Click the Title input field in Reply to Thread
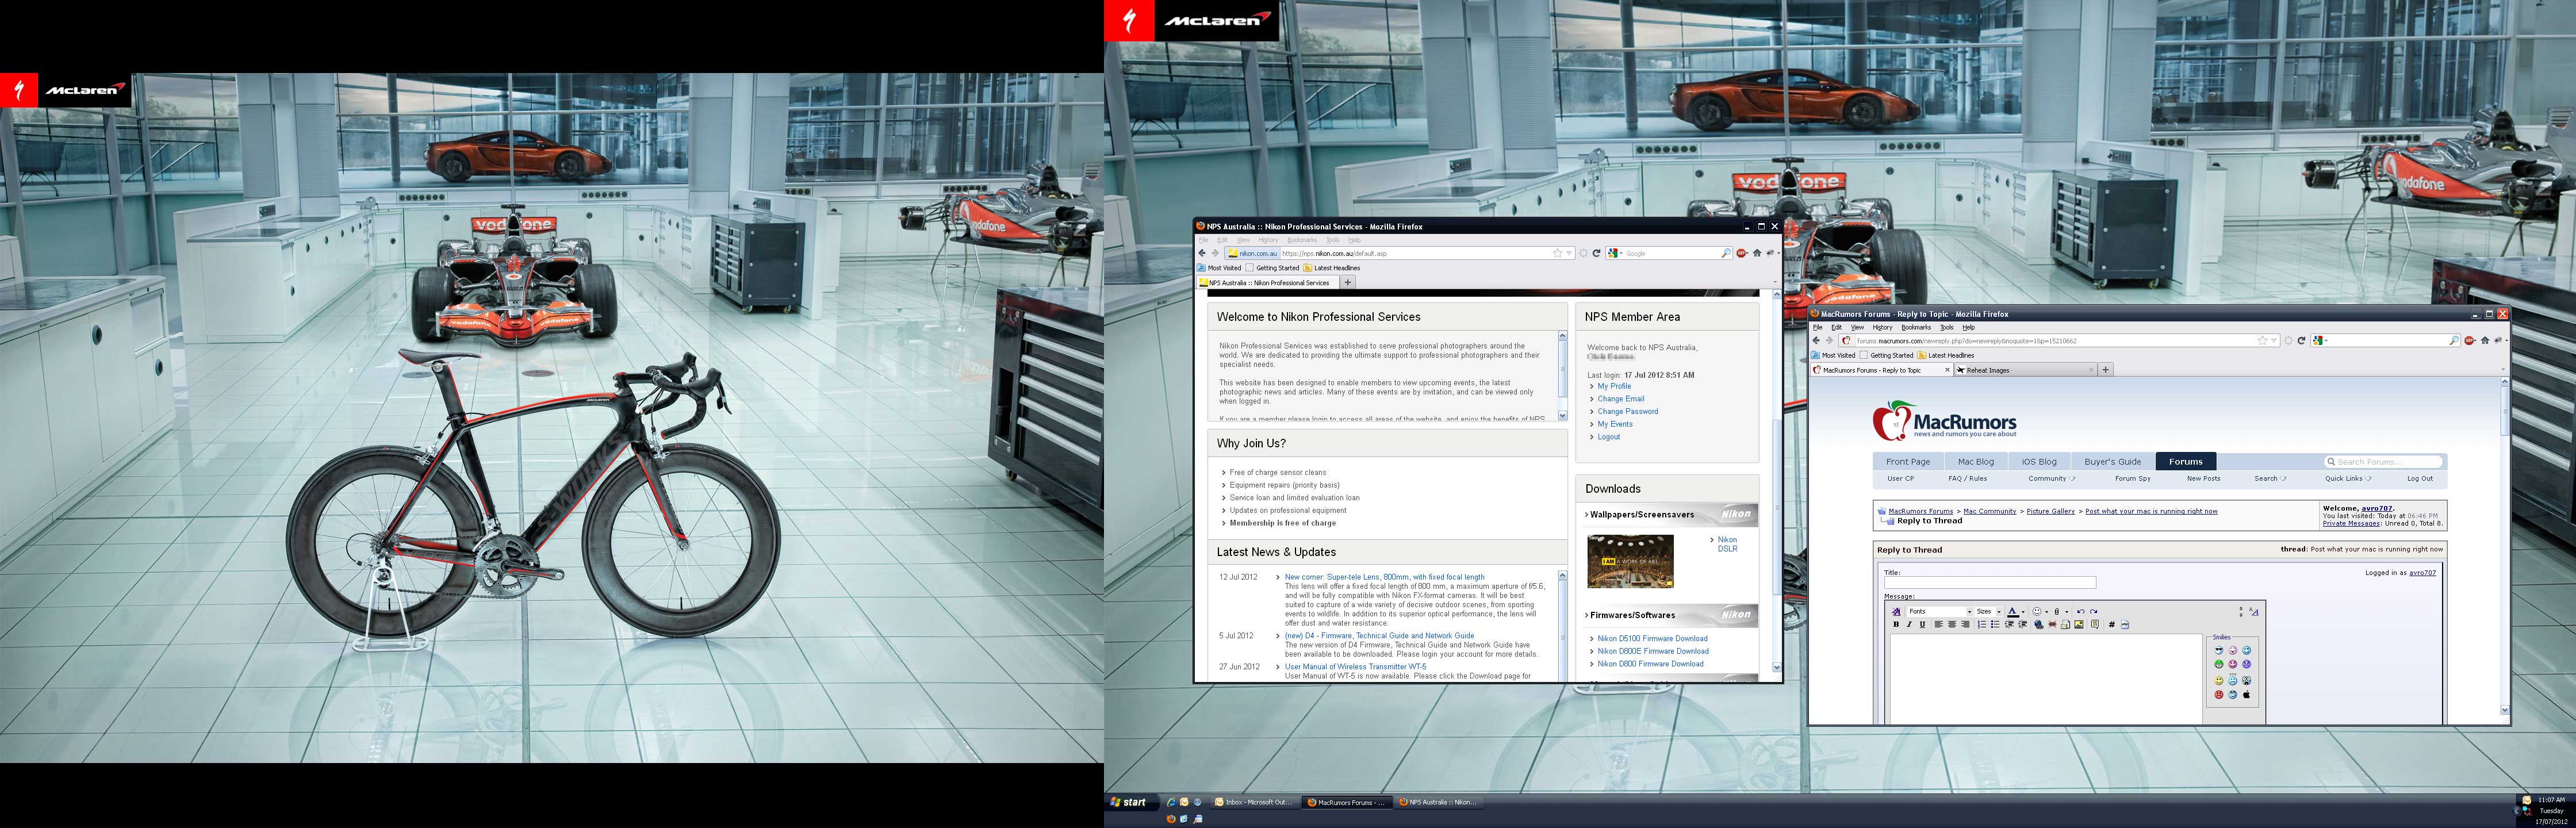Screen dimensions: 2576x828 click(1989, 582)
